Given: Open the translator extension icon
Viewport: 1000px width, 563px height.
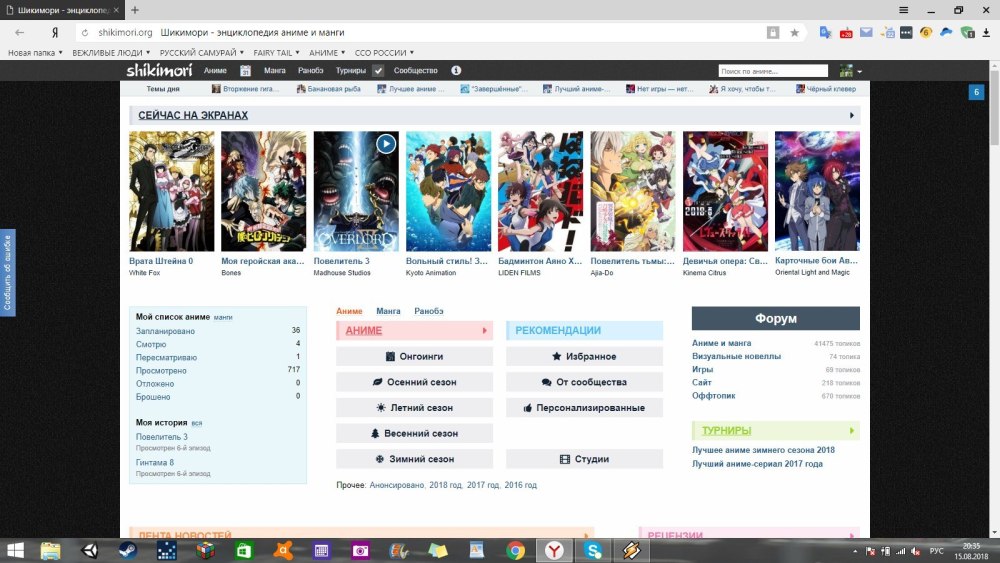Looking at the screenshot, I should (x=825, y=33).
